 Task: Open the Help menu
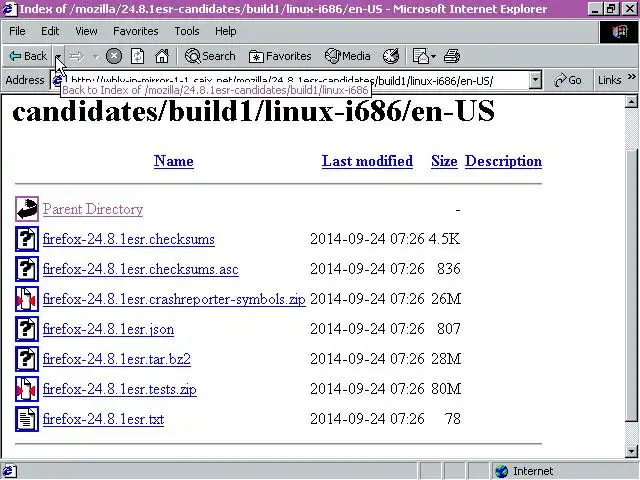(226, 31)
